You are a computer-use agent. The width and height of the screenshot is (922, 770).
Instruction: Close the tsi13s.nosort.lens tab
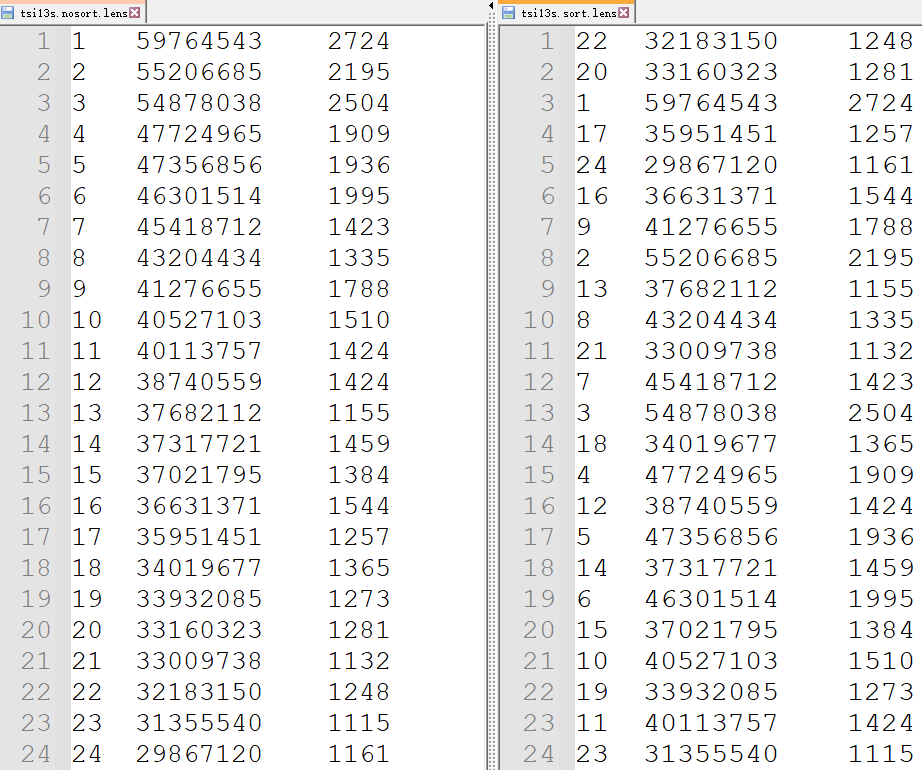tap(135, 12)
